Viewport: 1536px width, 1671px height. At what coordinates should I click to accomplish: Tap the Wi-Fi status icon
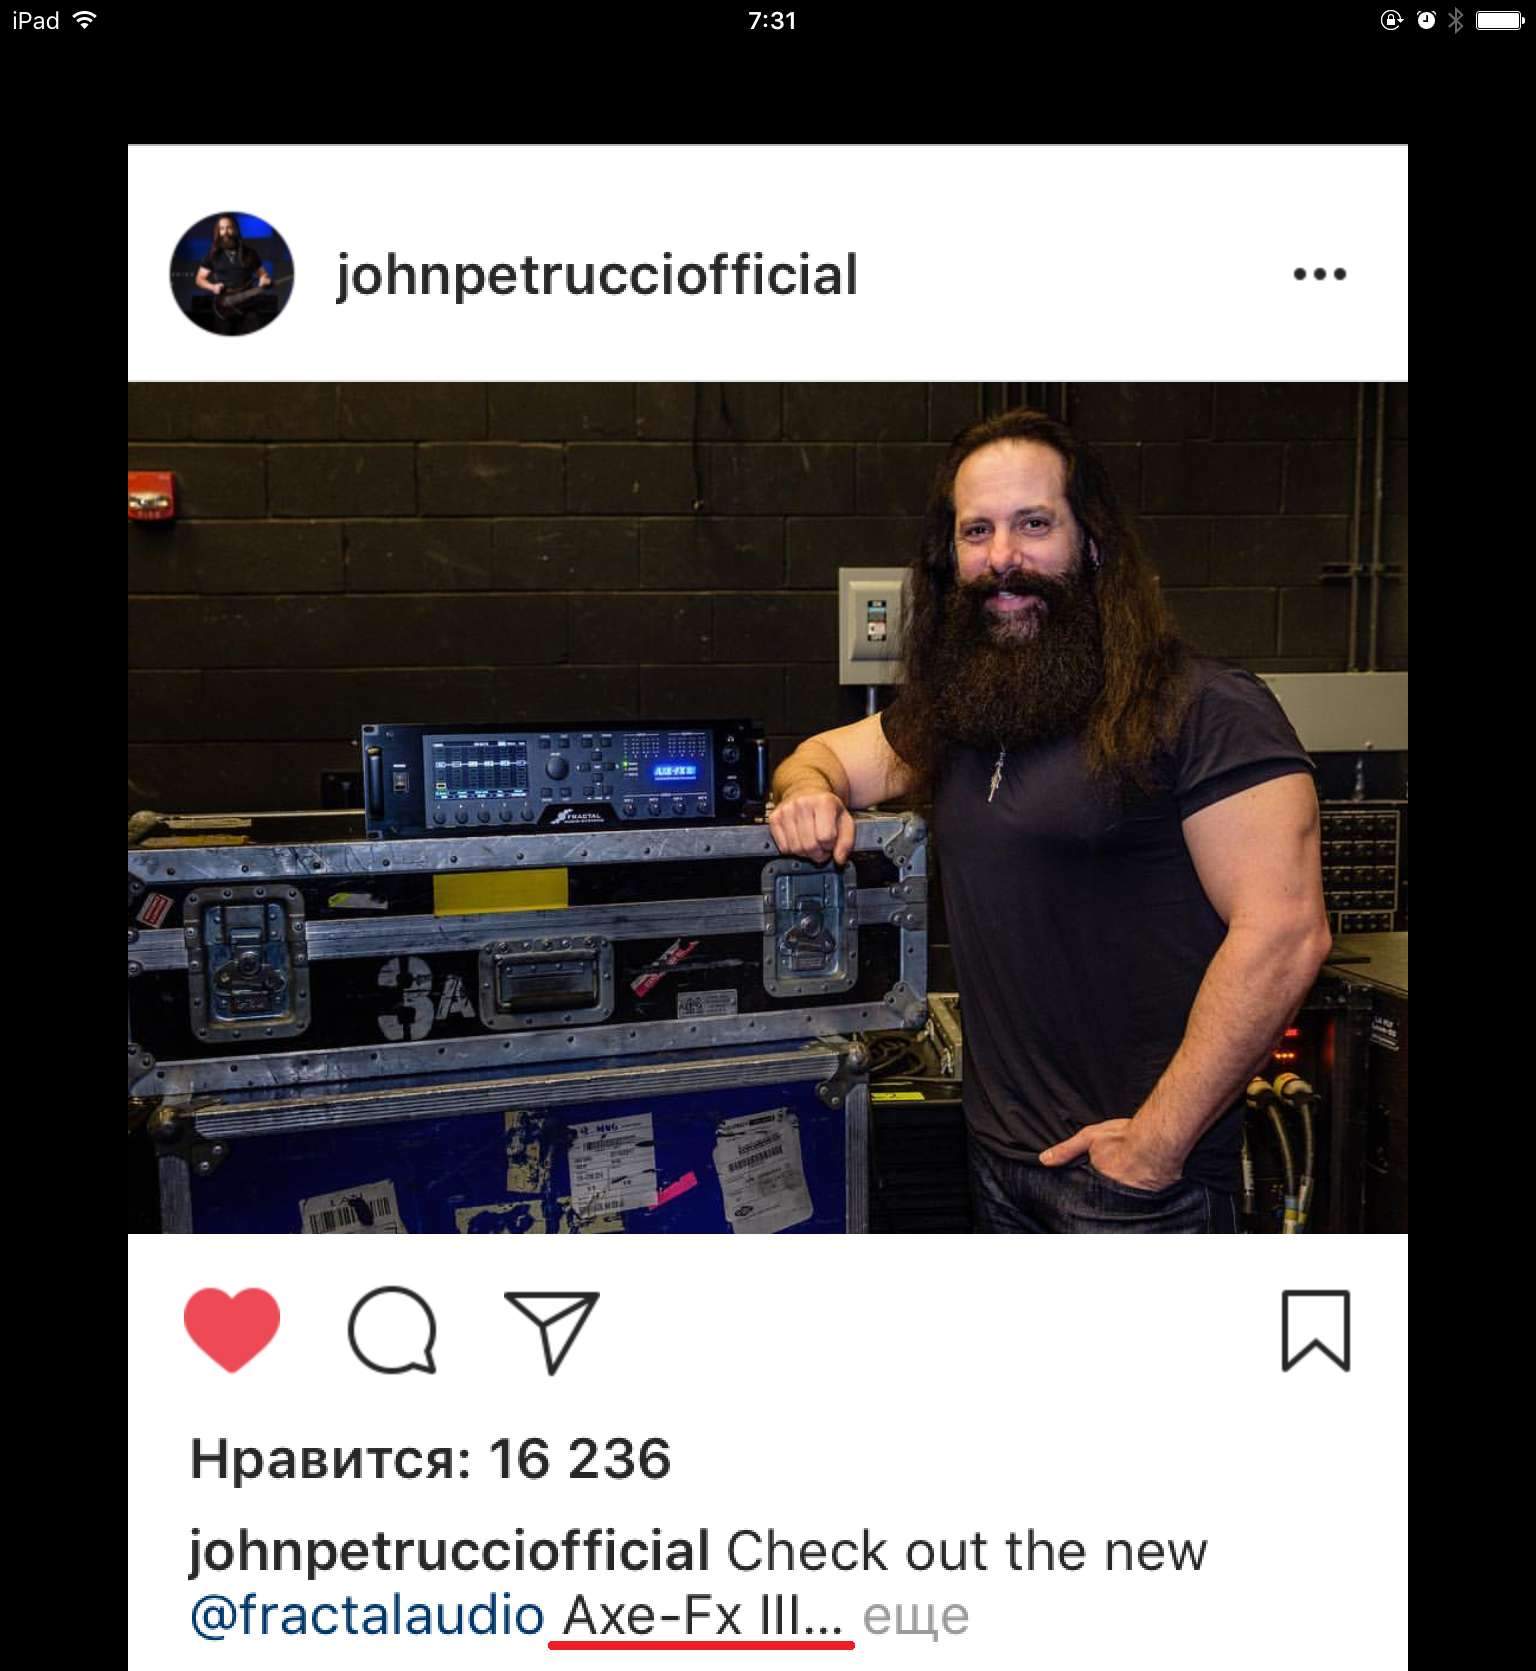(x=86, y=19)
